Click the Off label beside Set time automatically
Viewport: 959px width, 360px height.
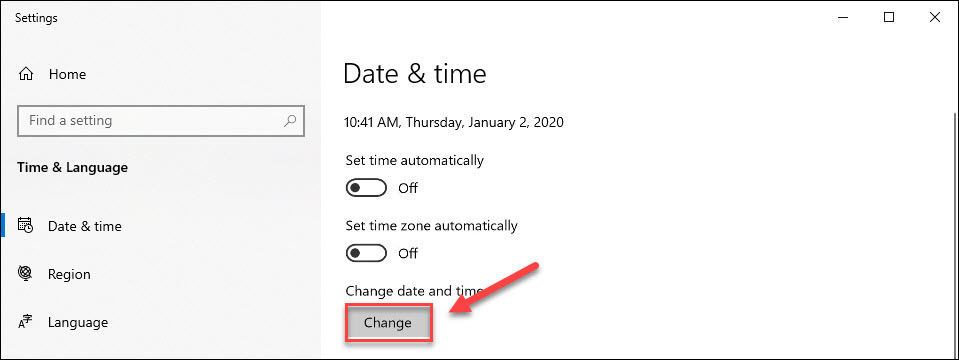pyautogui.click(x=408, y=188)
